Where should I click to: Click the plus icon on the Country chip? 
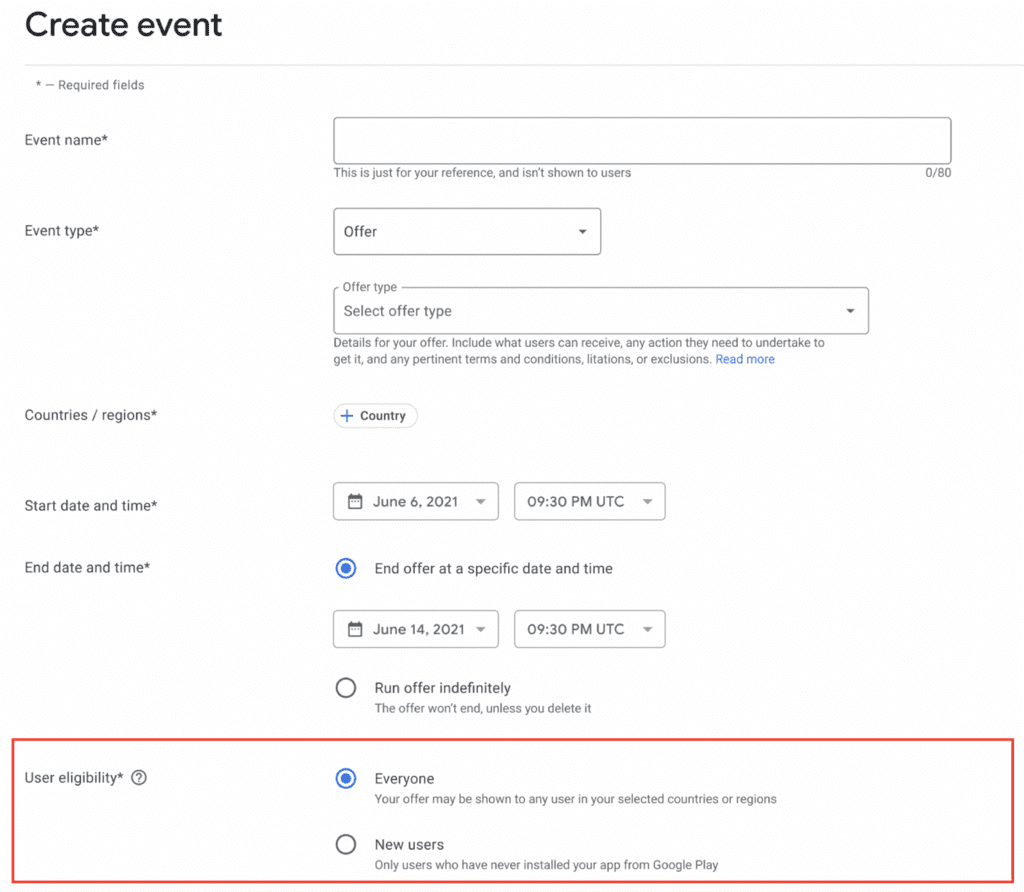(347, 415)
